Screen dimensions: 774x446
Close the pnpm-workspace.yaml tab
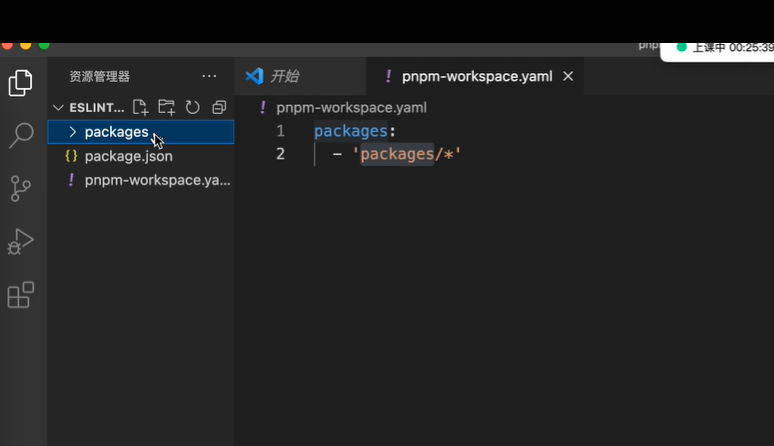pyautogui.click(x=568, y=76)
